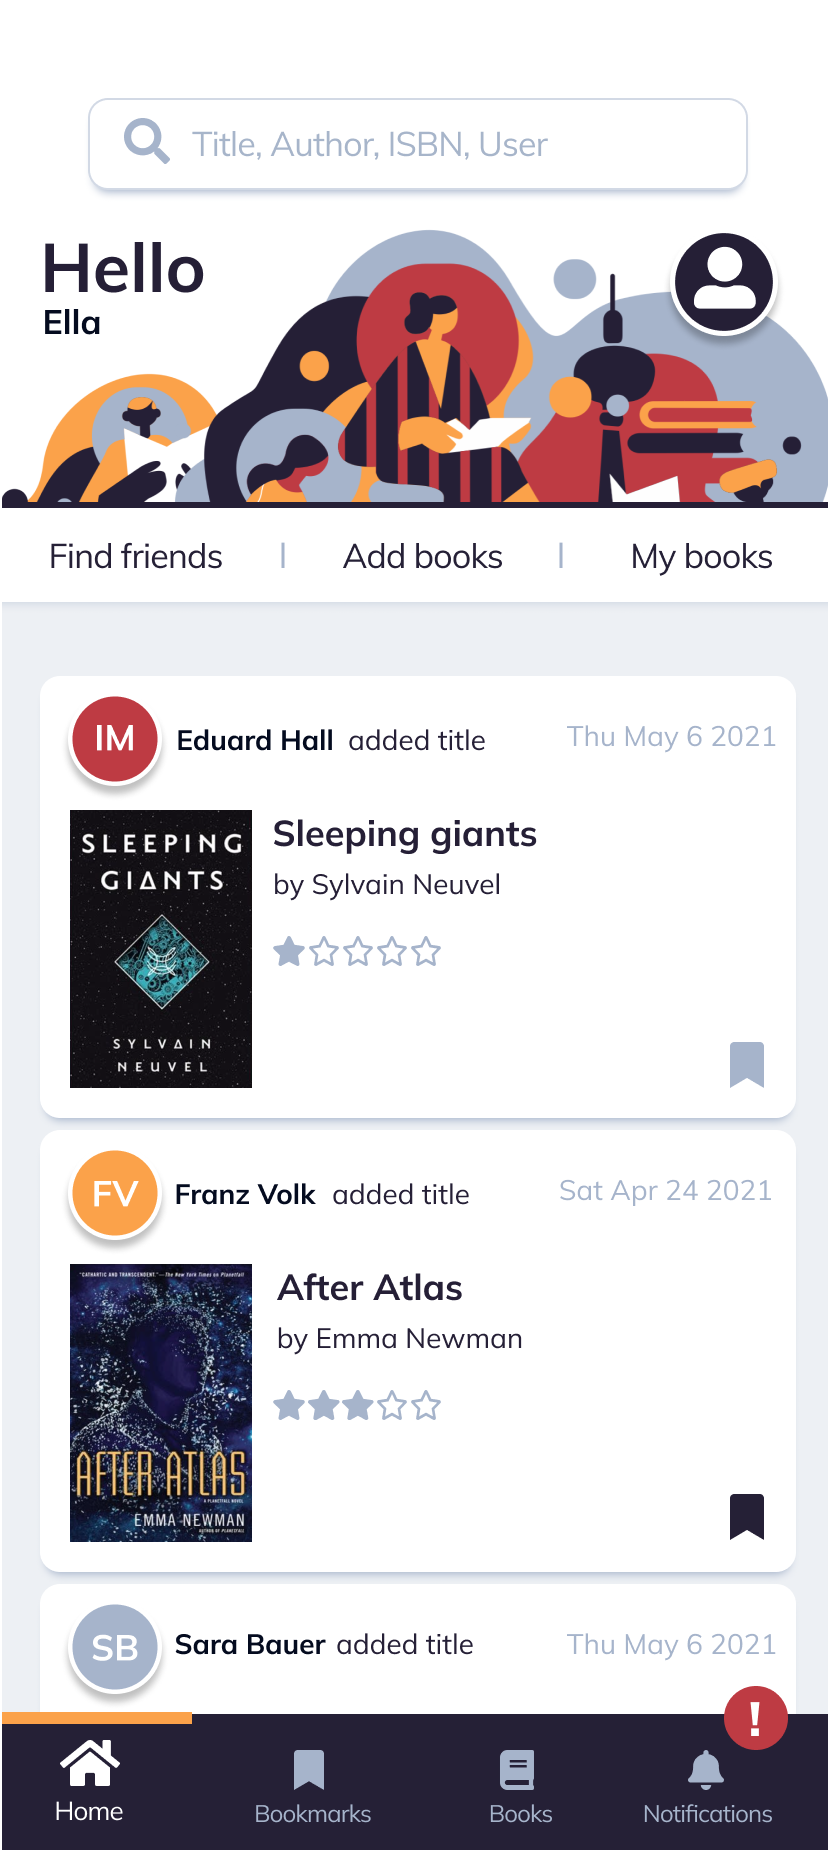Select Add books link
The height and width of the screenshot is (1850, 828).
pyautogui.click(x=423, y=556)
